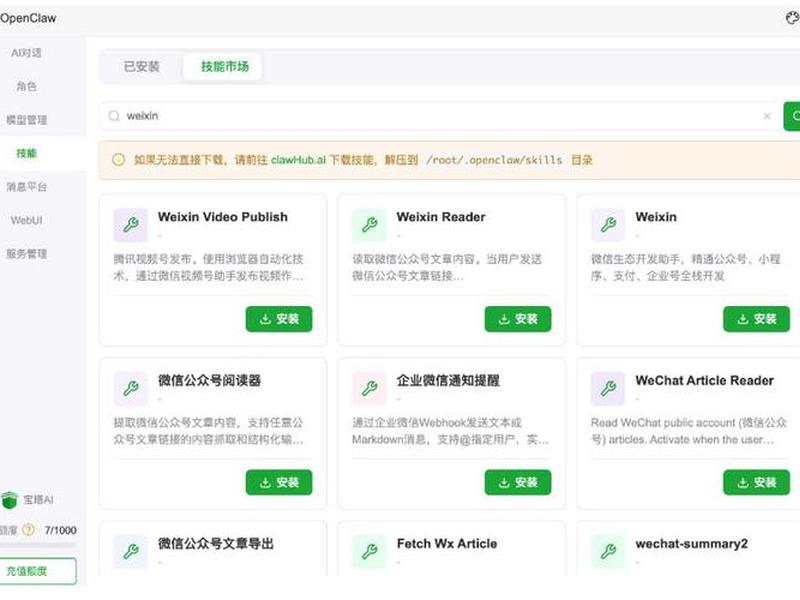Click the wechat-summary2 title

(691, 544)
